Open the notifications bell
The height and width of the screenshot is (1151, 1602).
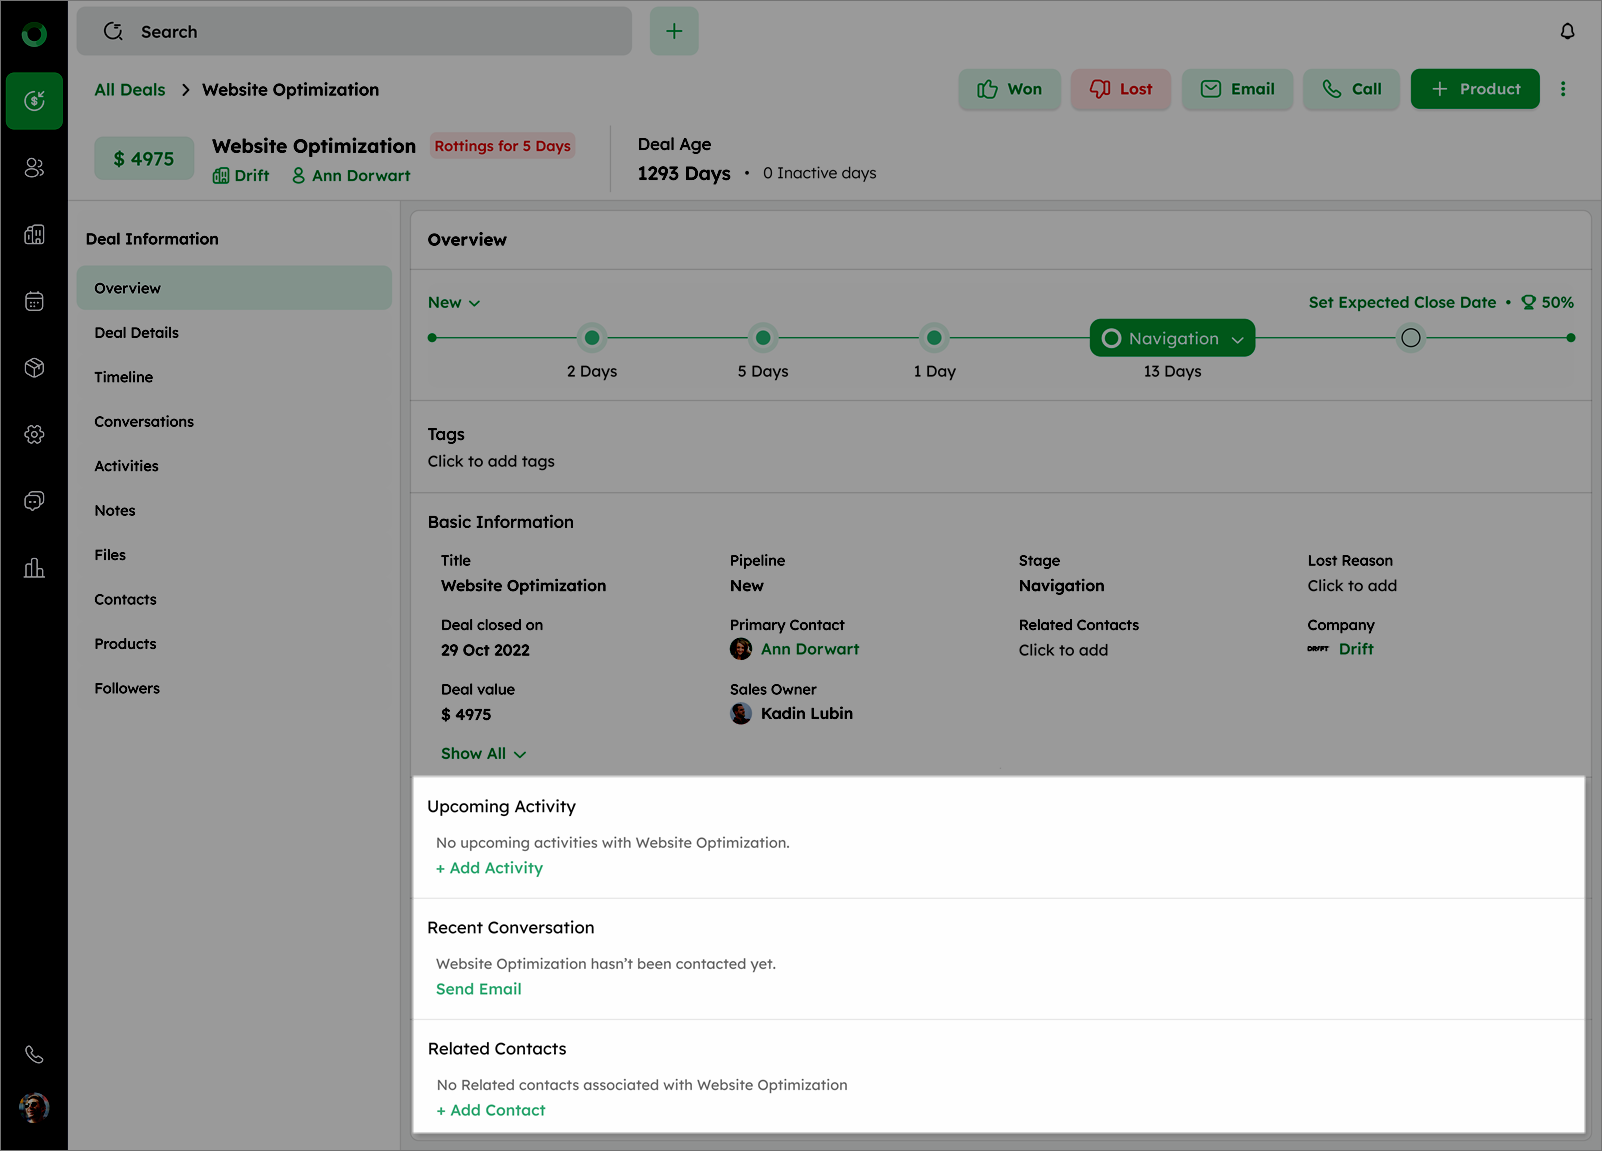pyautogui.click(x=1567, y=32)
